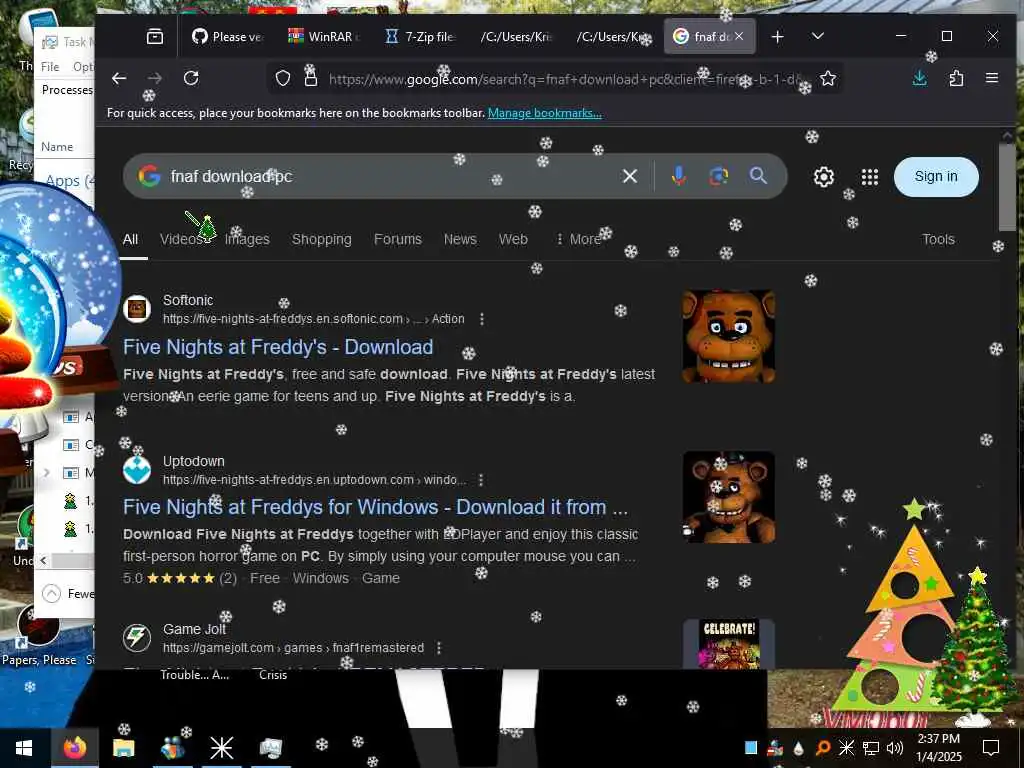The height and width of the screenshot is (768, 1024).
Task: Switch to the 'Please ve…' GitHub tab
Action: [227, 37]
